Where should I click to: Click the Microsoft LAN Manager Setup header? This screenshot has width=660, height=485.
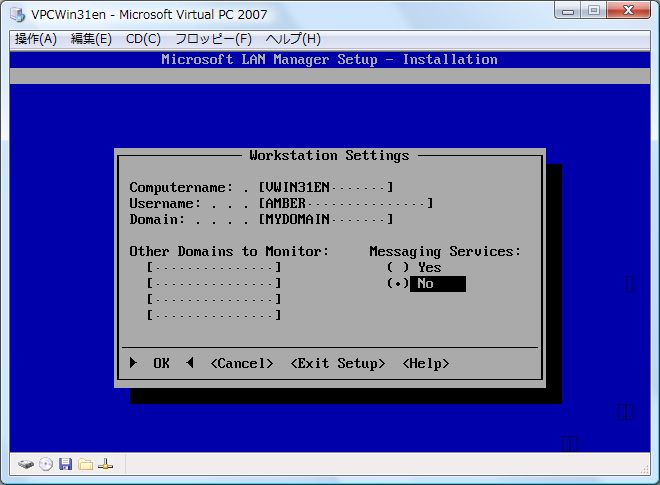[330, 59]
